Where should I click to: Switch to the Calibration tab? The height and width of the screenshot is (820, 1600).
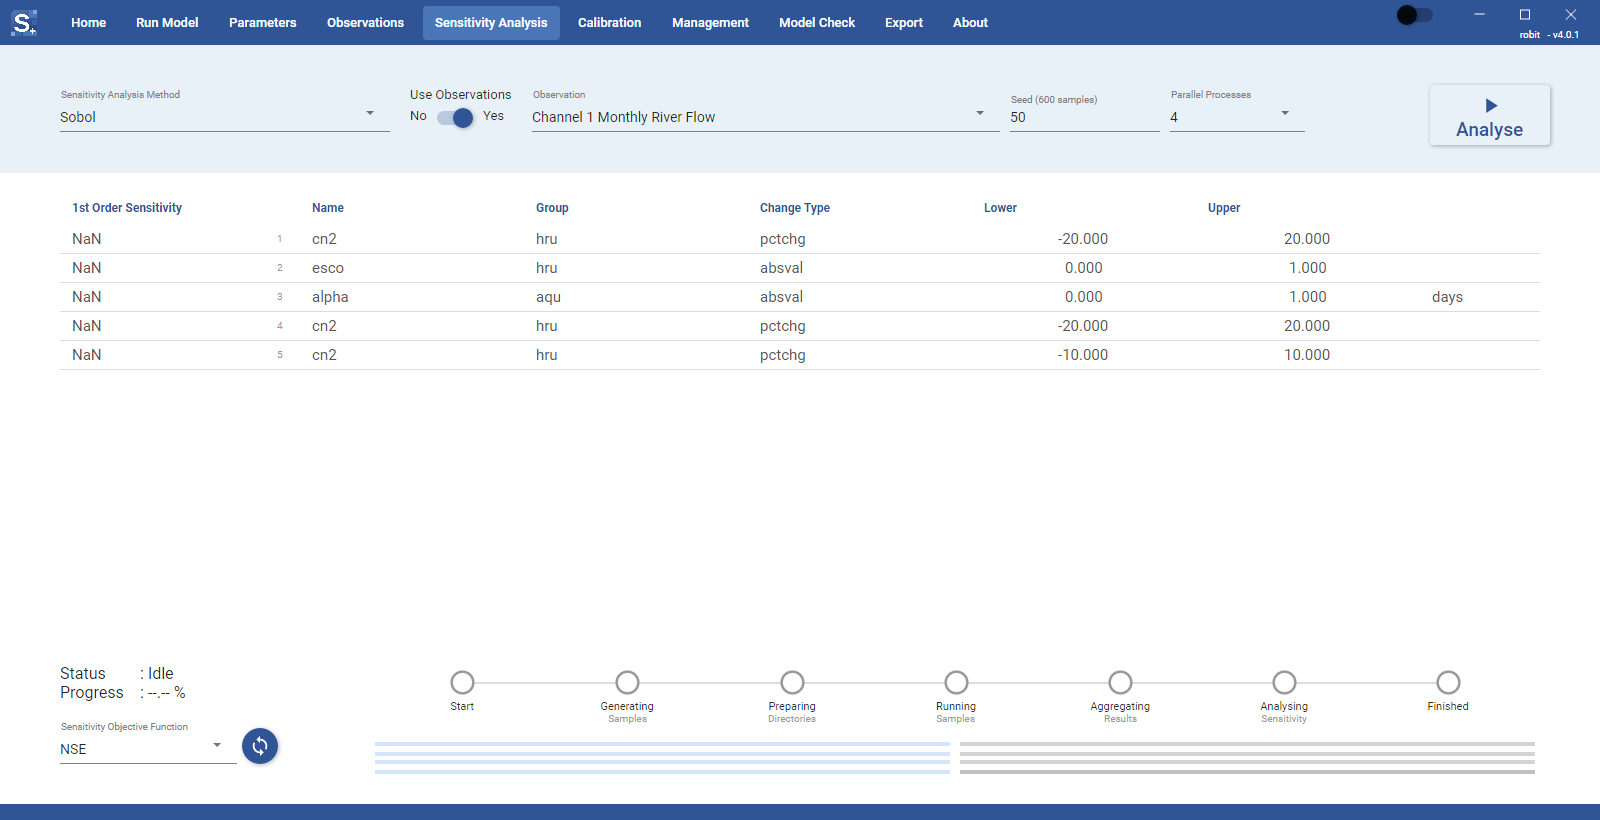(609, 22)
